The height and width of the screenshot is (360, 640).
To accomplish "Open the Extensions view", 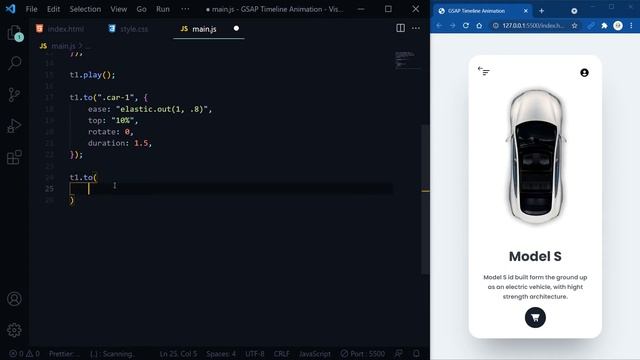I will point(14,157).
